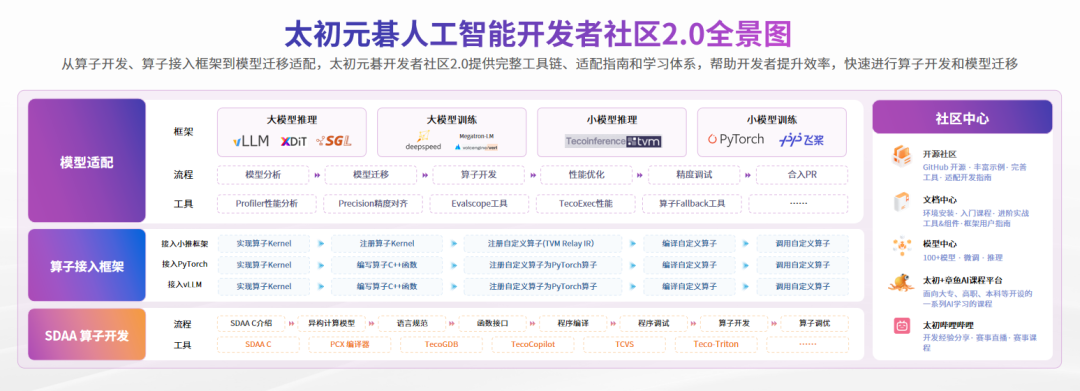Select the SDAA 算子开发 section block

click(x=87, y=335)
